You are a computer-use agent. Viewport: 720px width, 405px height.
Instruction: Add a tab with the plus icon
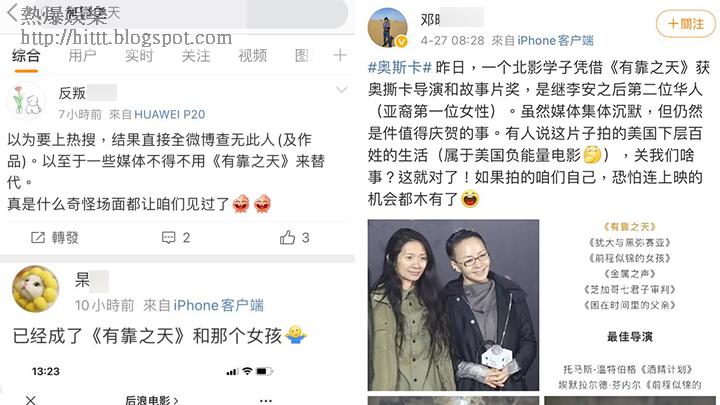(340, 55)
